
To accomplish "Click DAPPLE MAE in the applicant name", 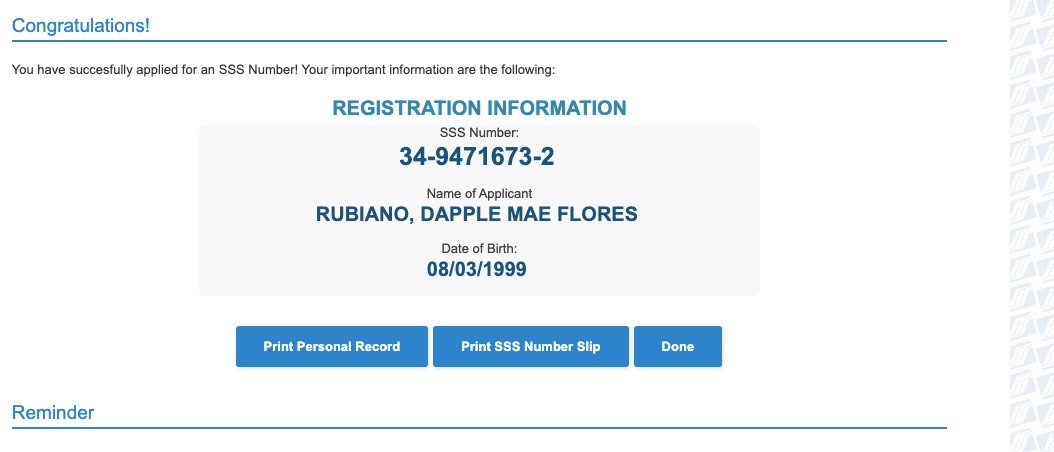I will click(x=496, y=215).
